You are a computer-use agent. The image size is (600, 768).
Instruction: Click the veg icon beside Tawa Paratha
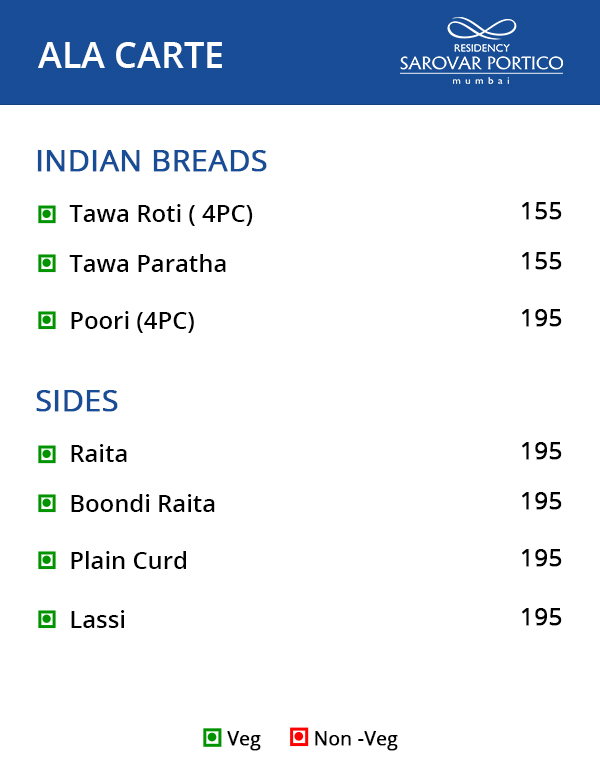click(x=46, y=264)
